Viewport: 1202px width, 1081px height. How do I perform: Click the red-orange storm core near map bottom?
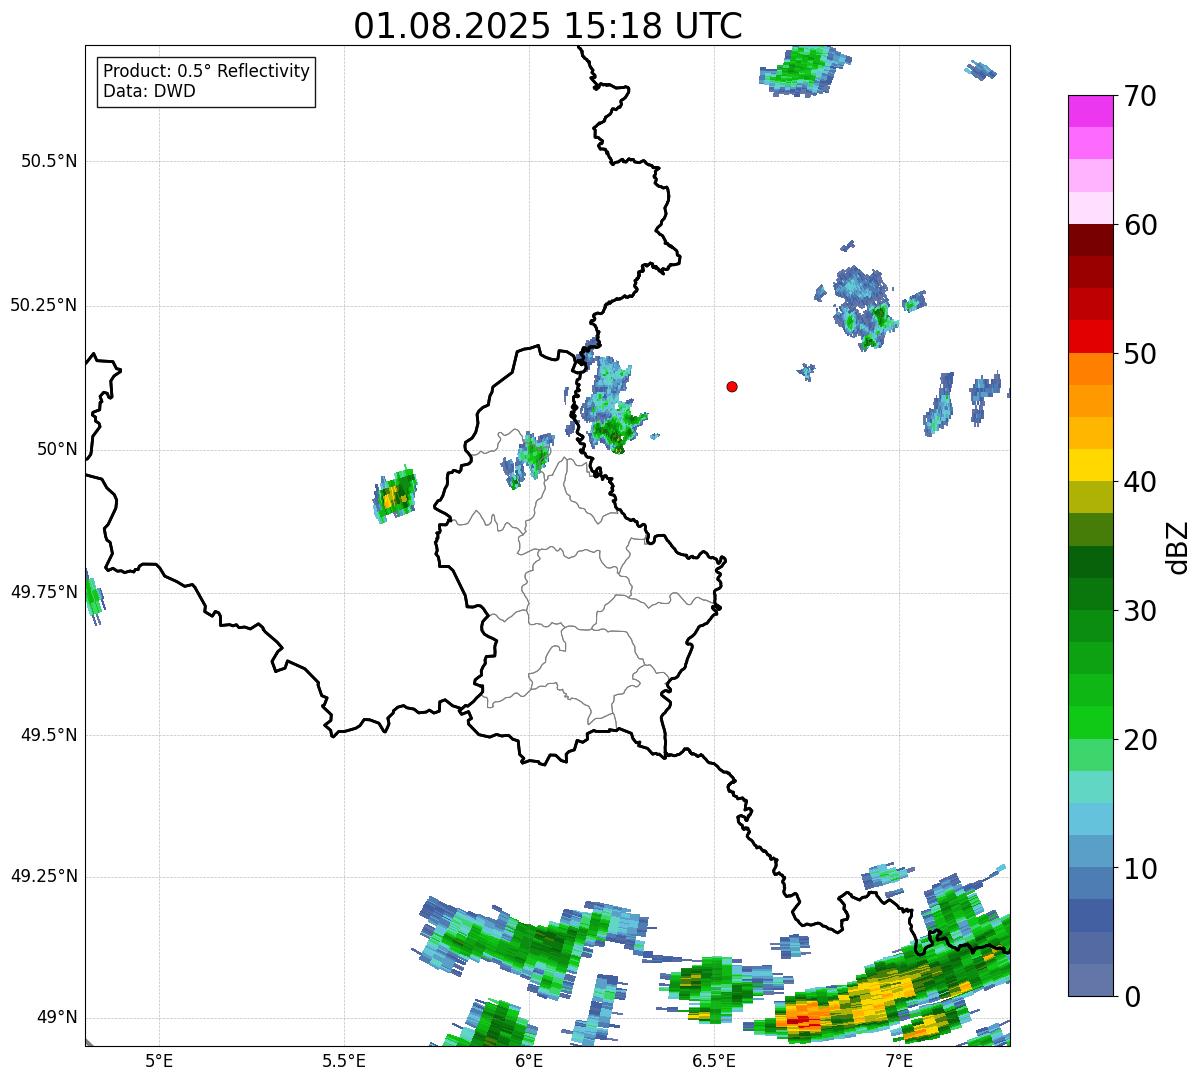804,1018
